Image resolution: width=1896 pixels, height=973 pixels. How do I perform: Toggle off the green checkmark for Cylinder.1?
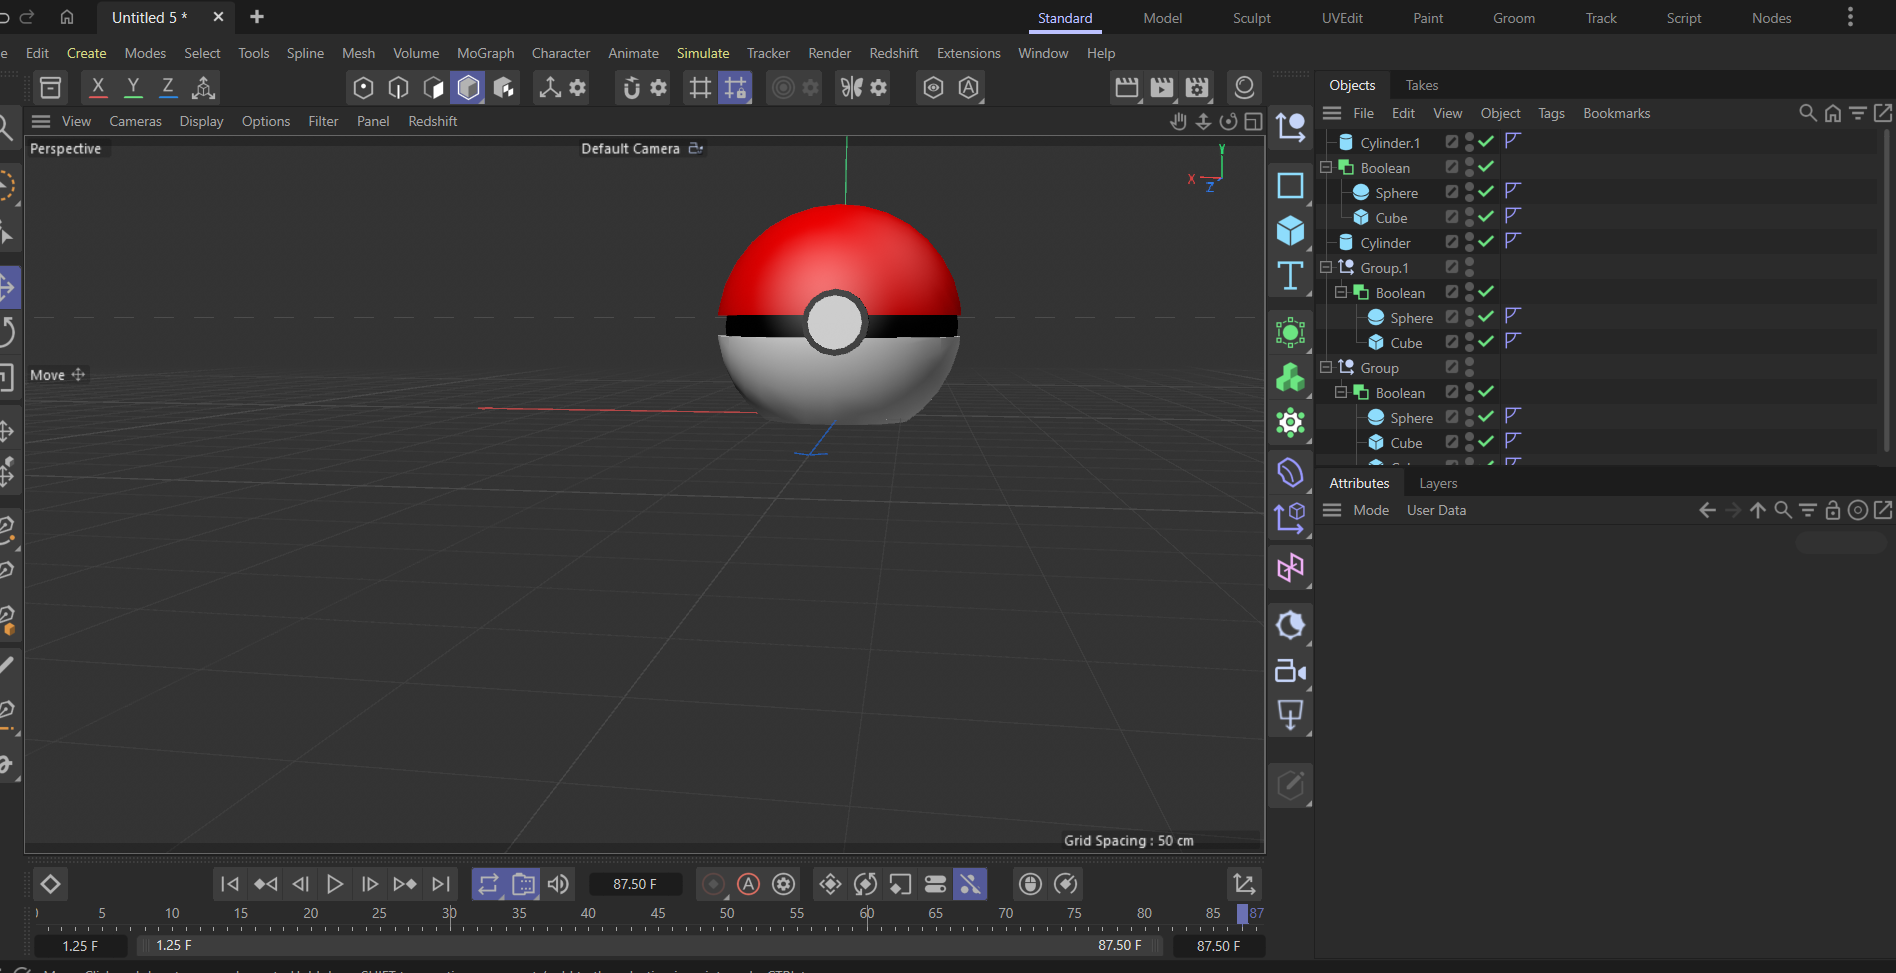pyautogui.click(x=1486, y=141)
